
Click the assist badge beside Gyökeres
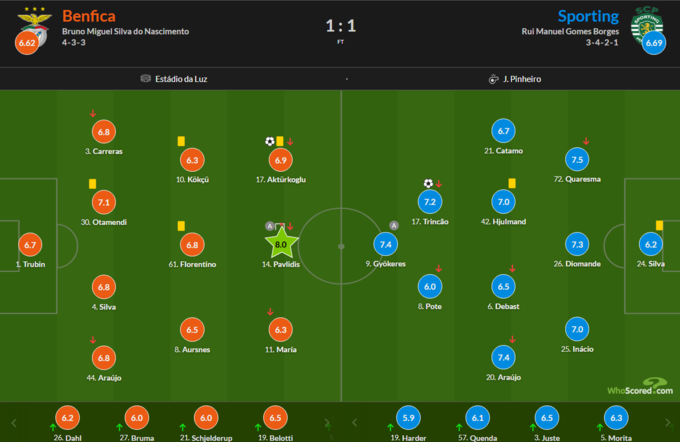tap(394, 225)
